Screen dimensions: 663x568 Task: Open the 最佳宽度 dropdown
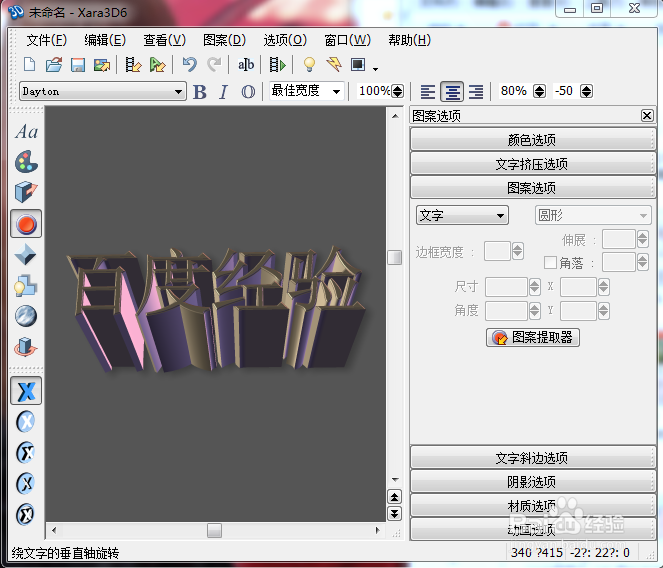[x=307, y=91]
